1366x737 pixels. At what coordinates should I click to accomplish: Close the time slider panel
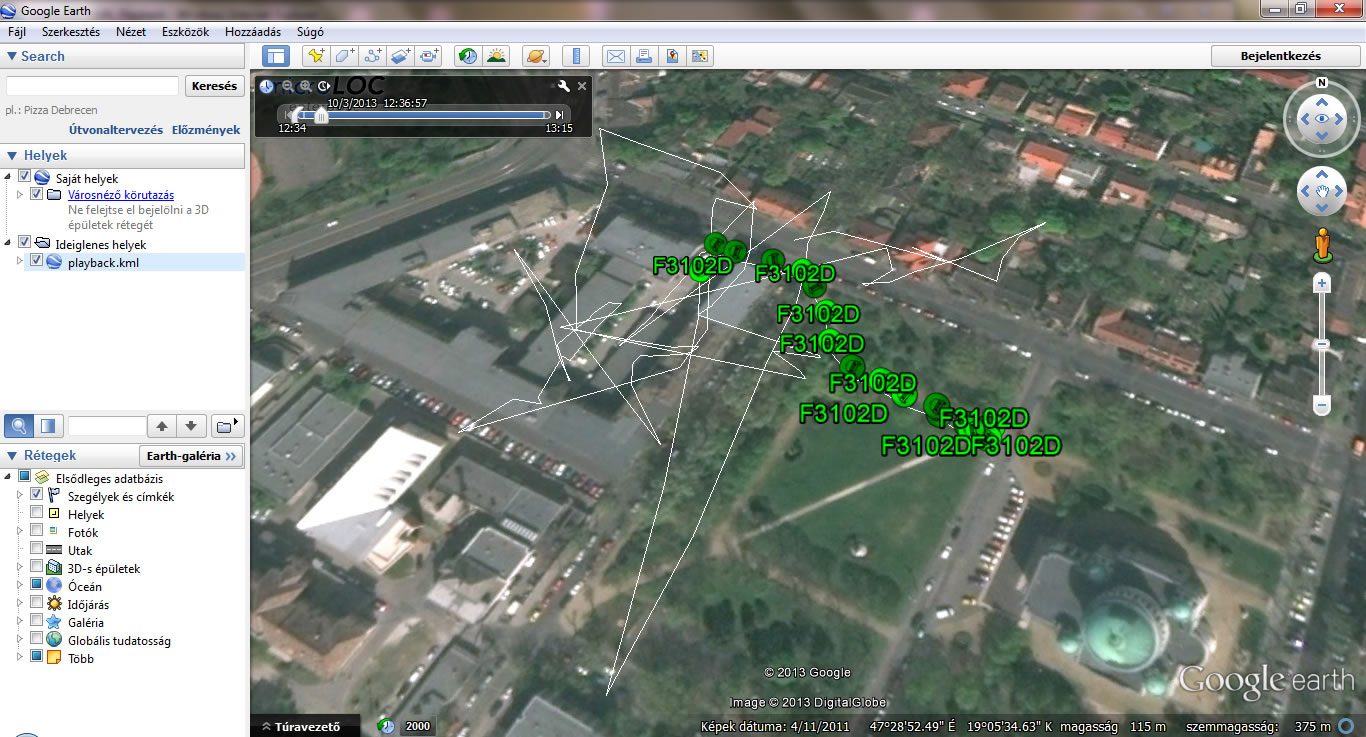click(582, 86)
